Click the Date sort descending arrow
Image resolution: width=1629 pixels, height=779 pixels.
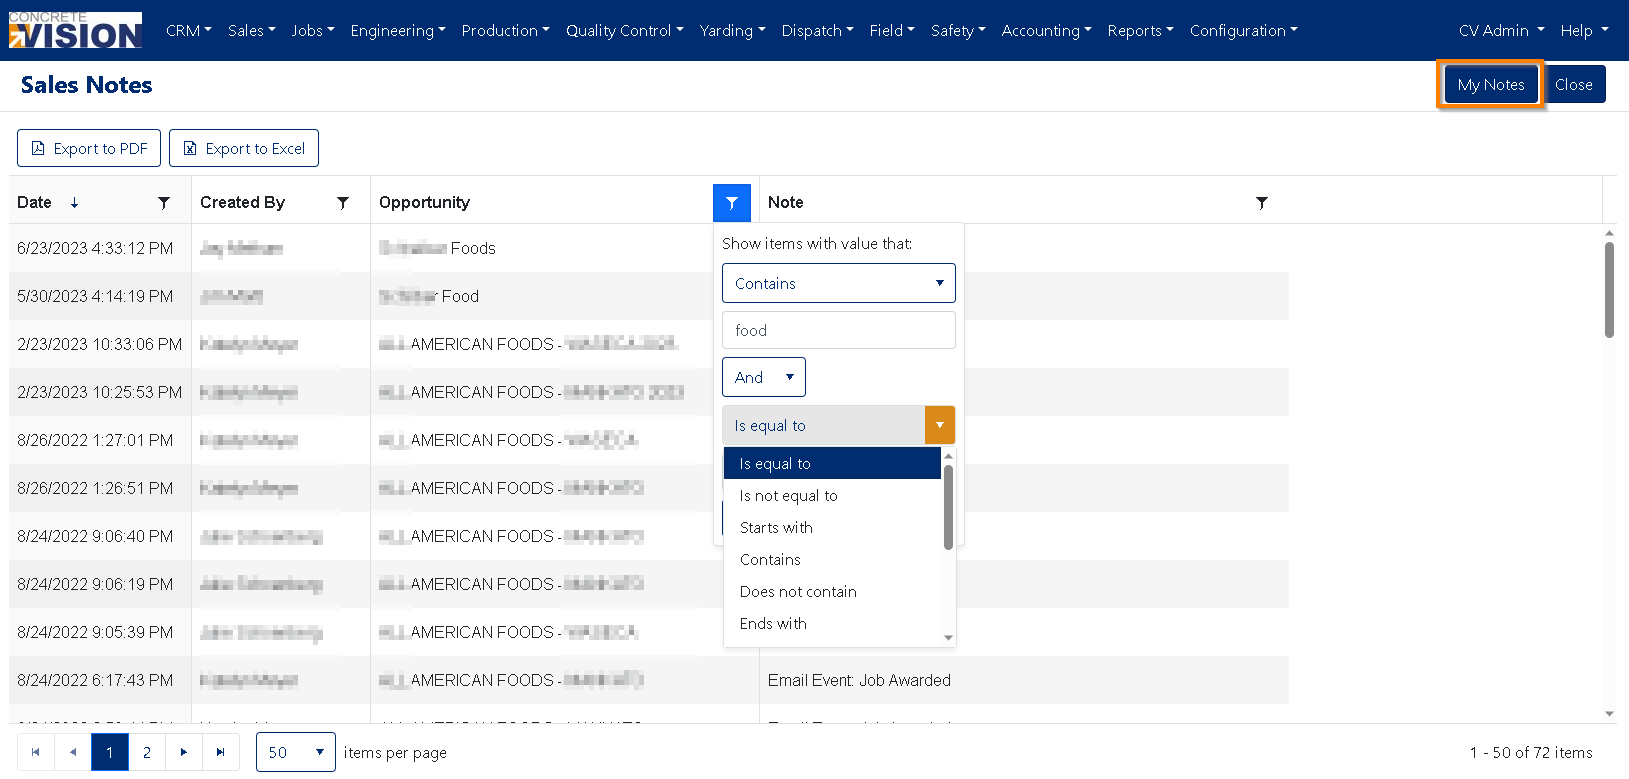pos(74,203)
